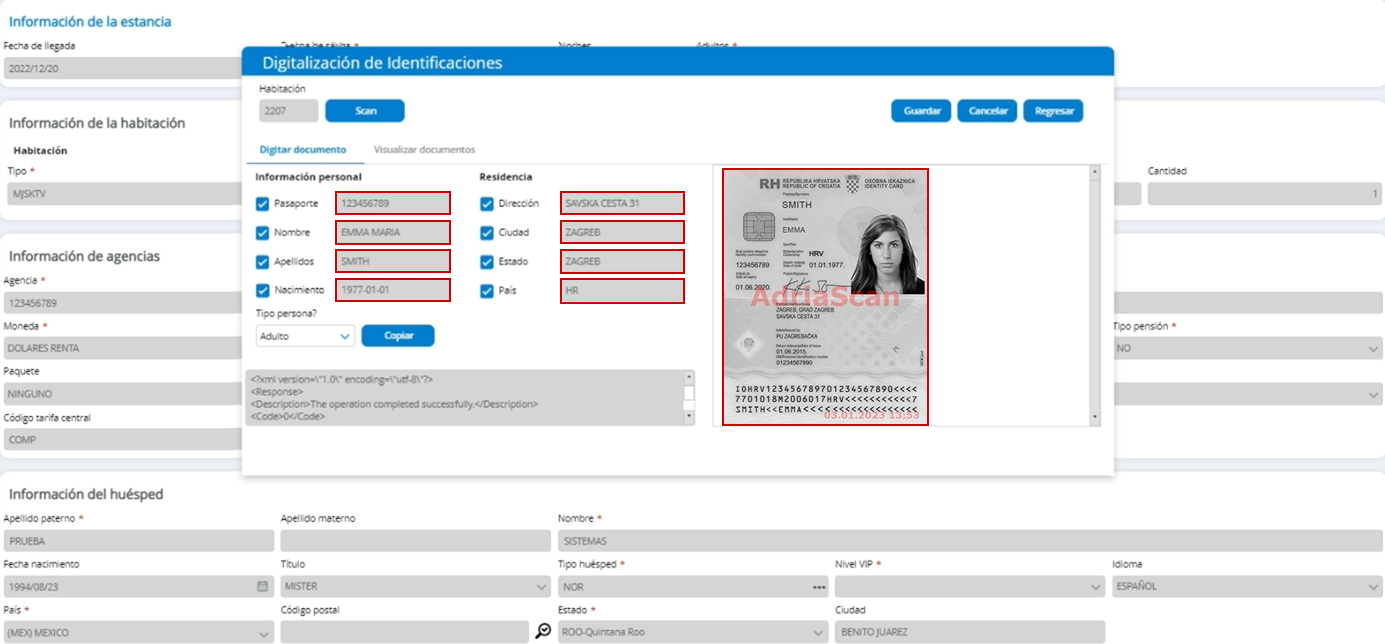
Task: Open the Título MISTER dropdown
Action: (415, 587)
